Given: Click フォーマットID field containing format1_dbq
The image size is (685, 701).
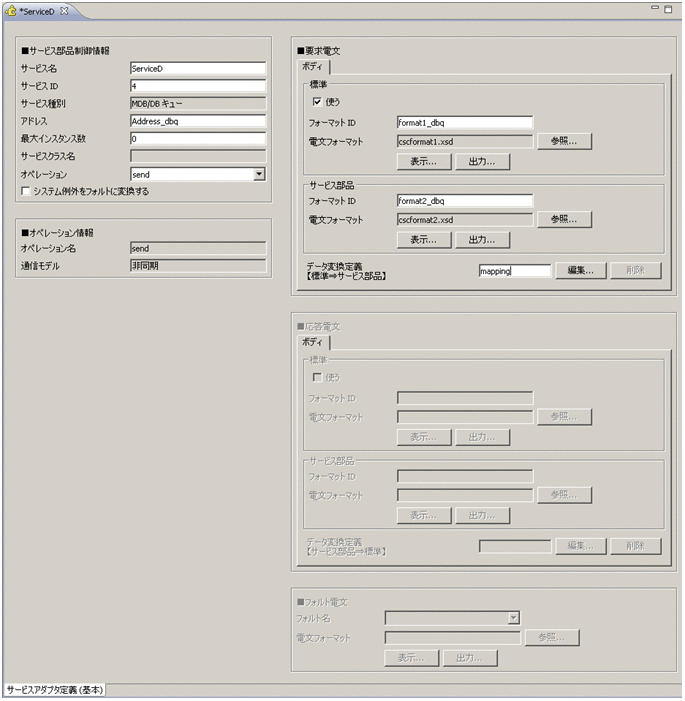Looking at the screenshot, I should point(464,123).
